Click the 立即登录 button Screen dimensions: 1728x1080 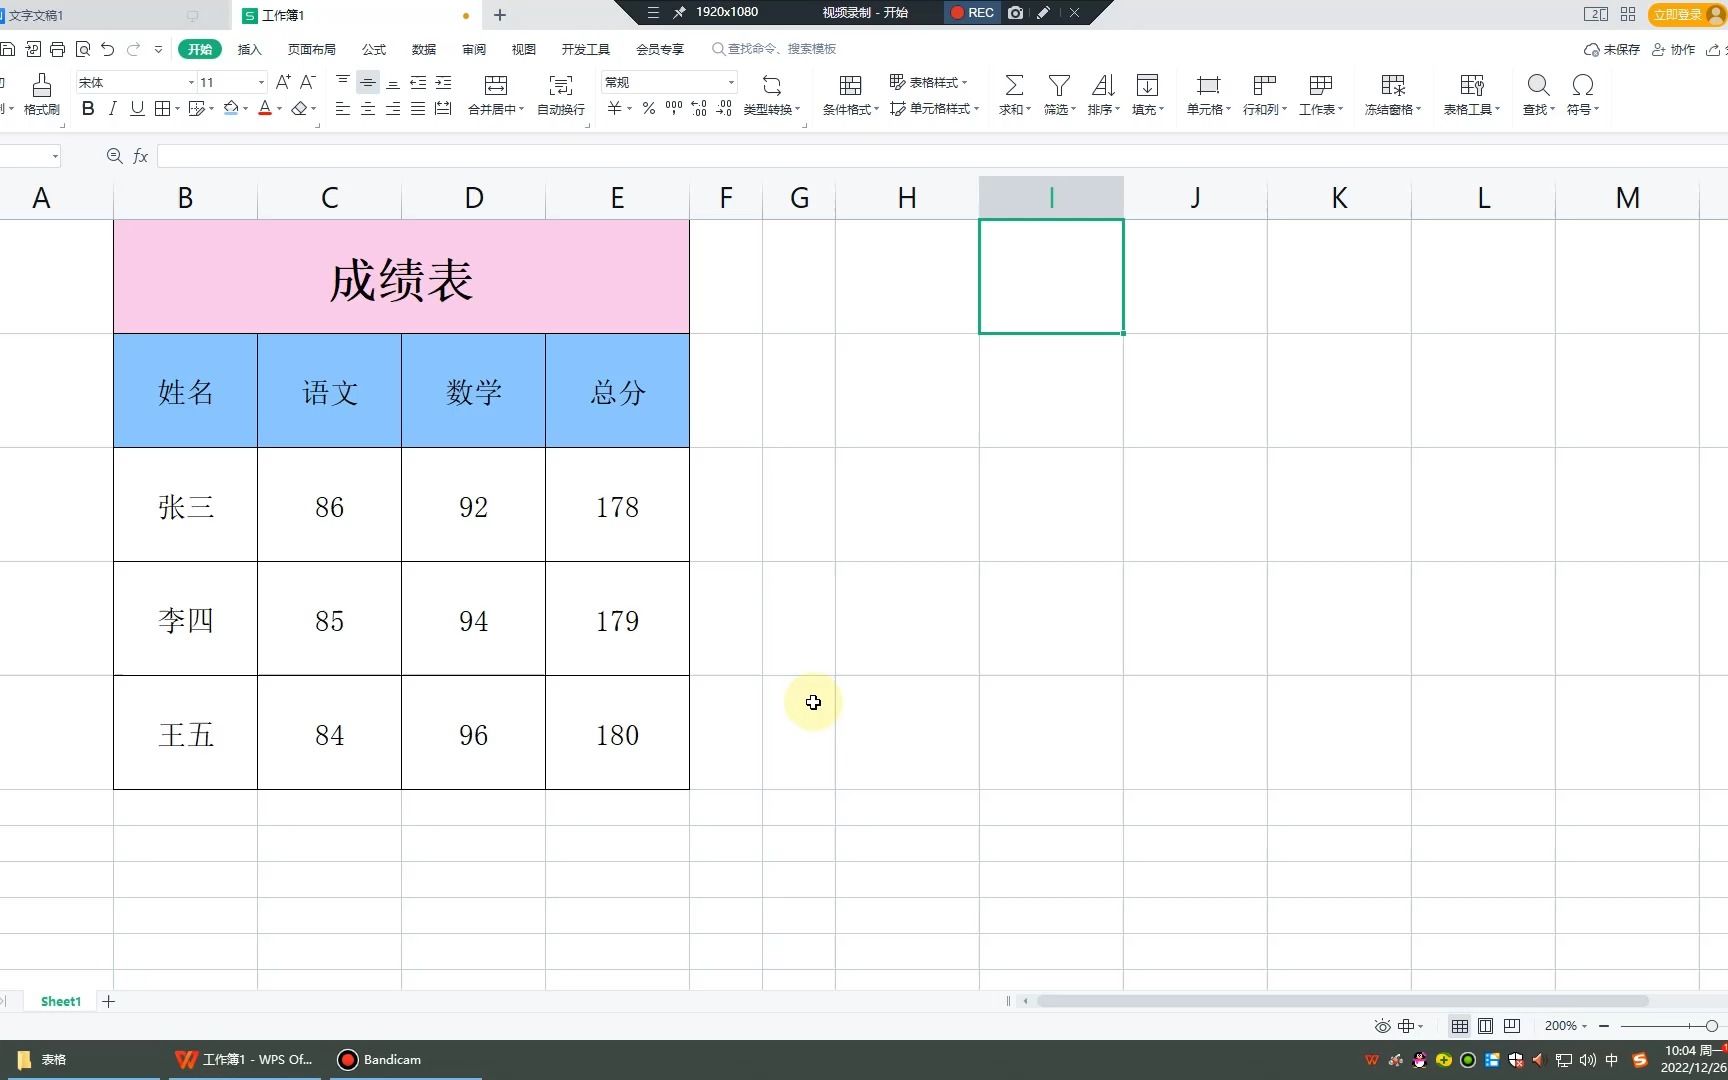coord(1676,14)
